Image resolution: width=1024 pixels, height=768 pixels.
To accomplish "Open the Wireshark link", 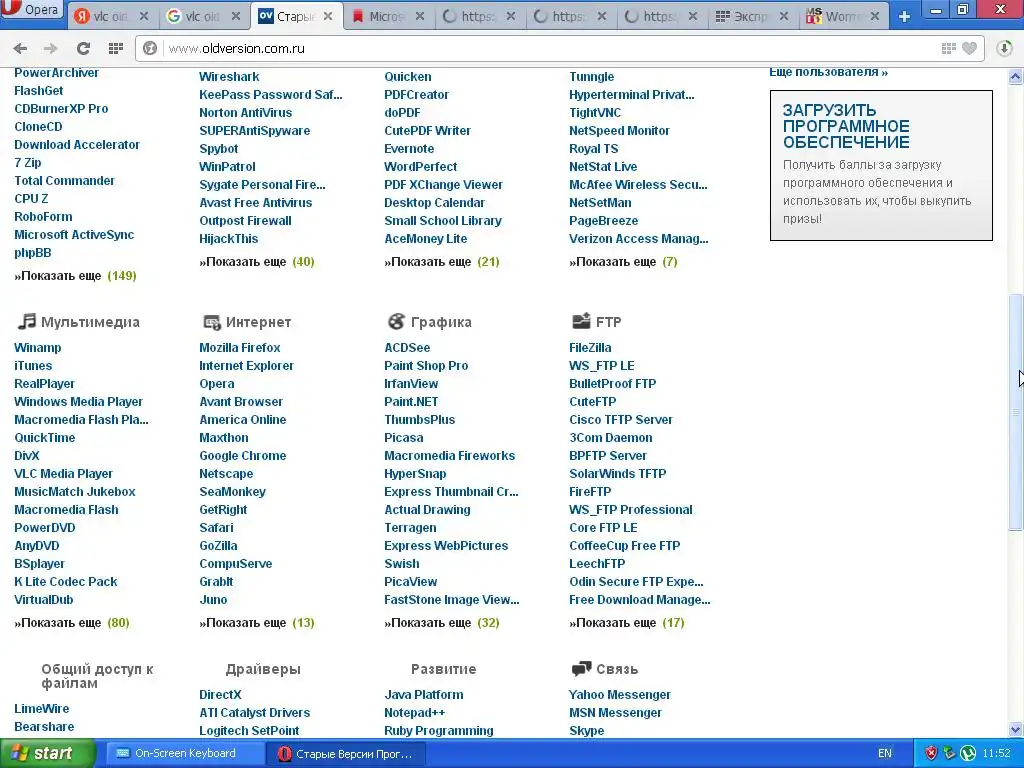I will pyautogui.click(x=229, y=76).
